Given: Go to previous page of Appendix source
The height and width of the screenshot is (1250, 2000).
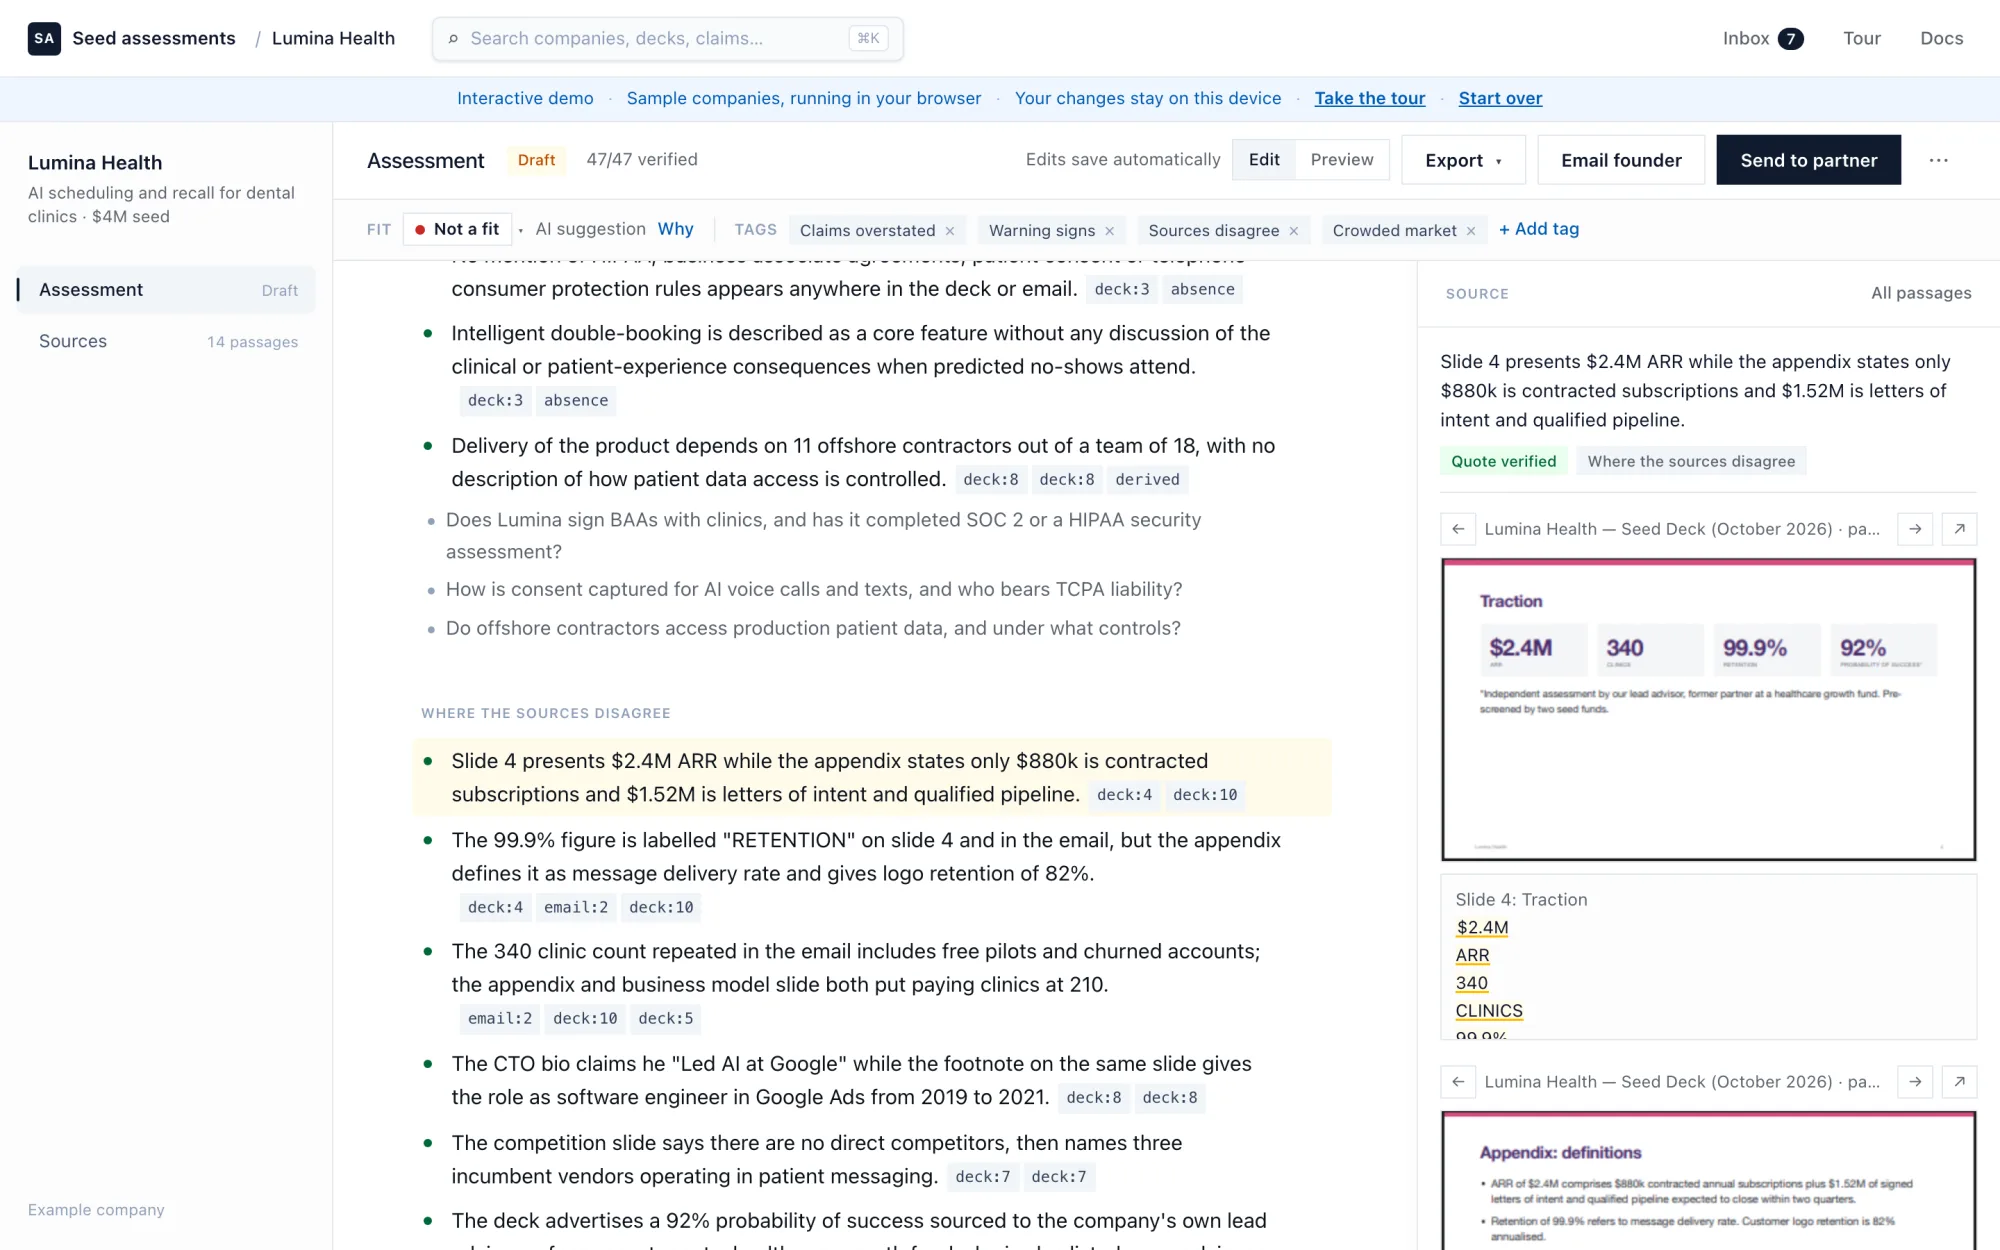Looking at the screenshot, I should point(1458,1082).
